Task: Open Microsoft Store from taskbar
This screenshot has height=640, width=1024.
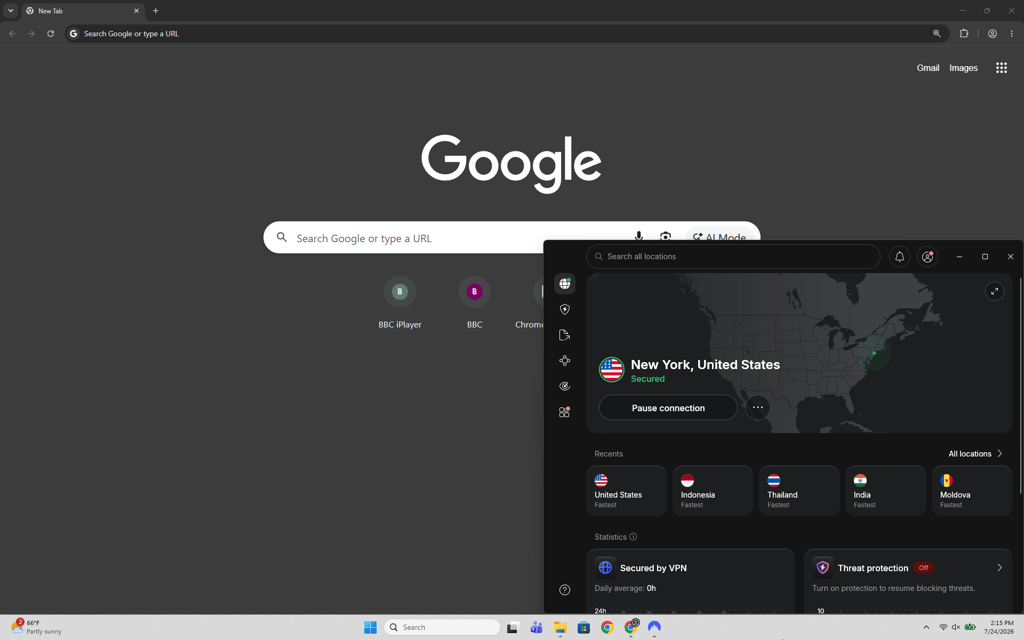Action: pyautogui.click(x=584, y=627)
